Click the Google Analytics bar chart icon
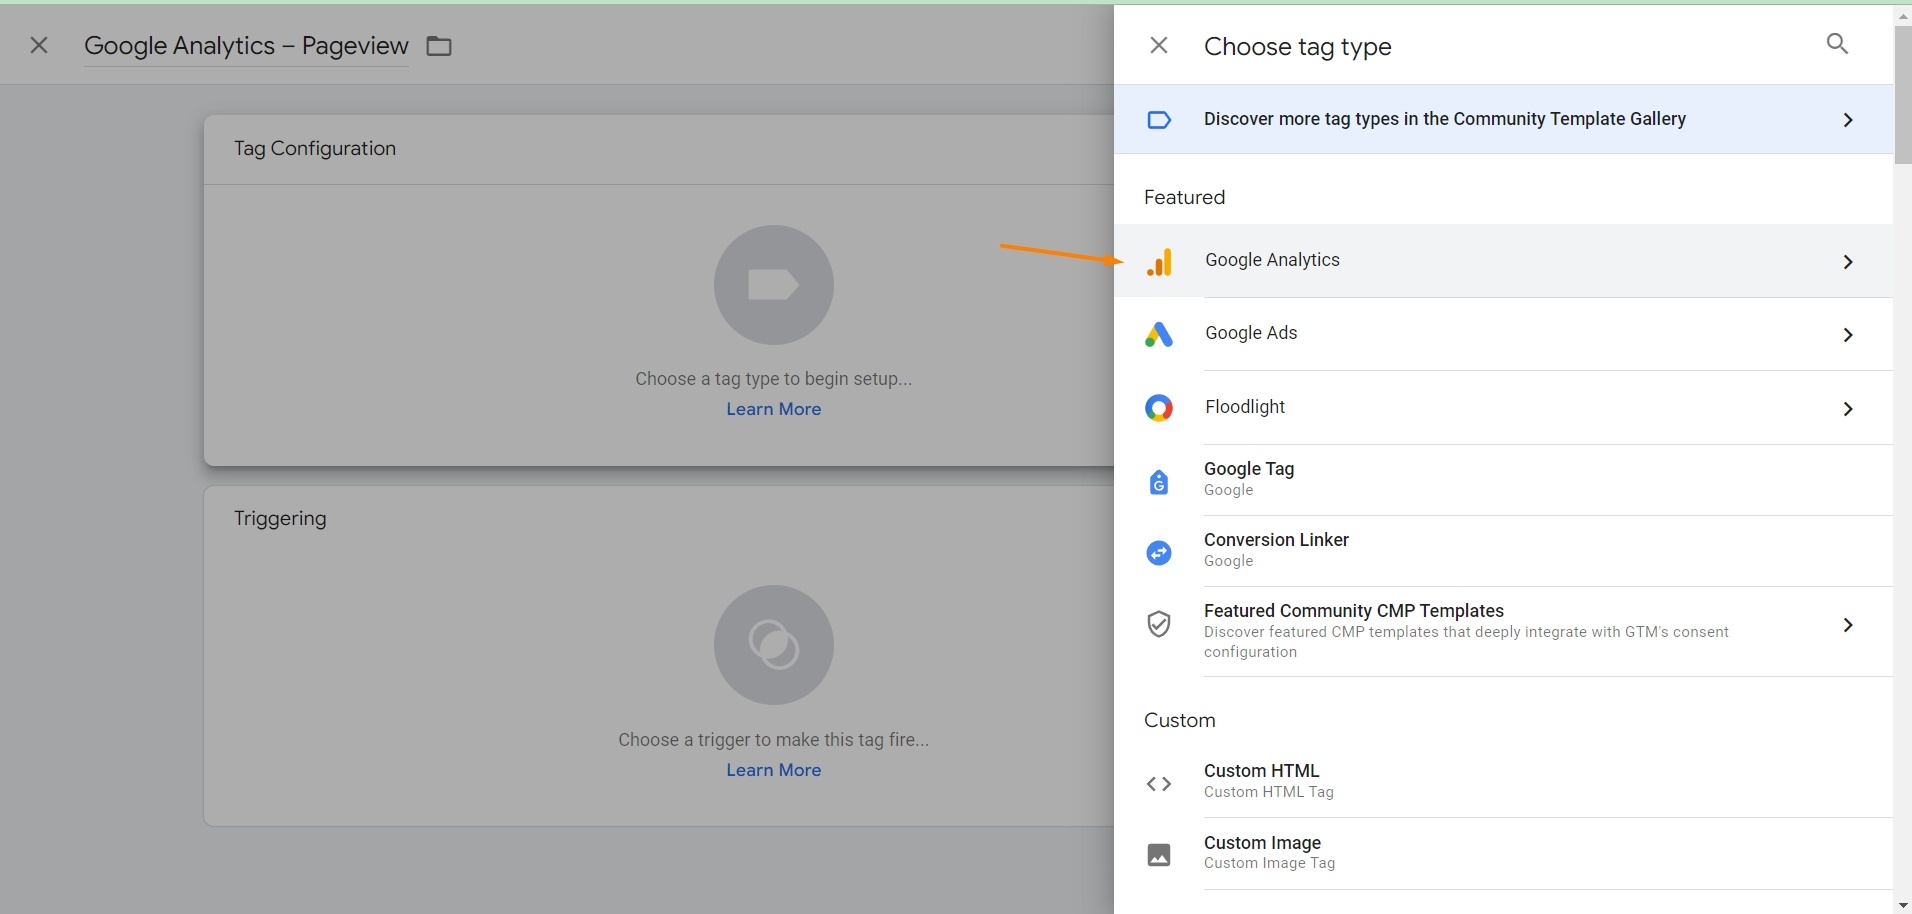 click(1159, 262)
